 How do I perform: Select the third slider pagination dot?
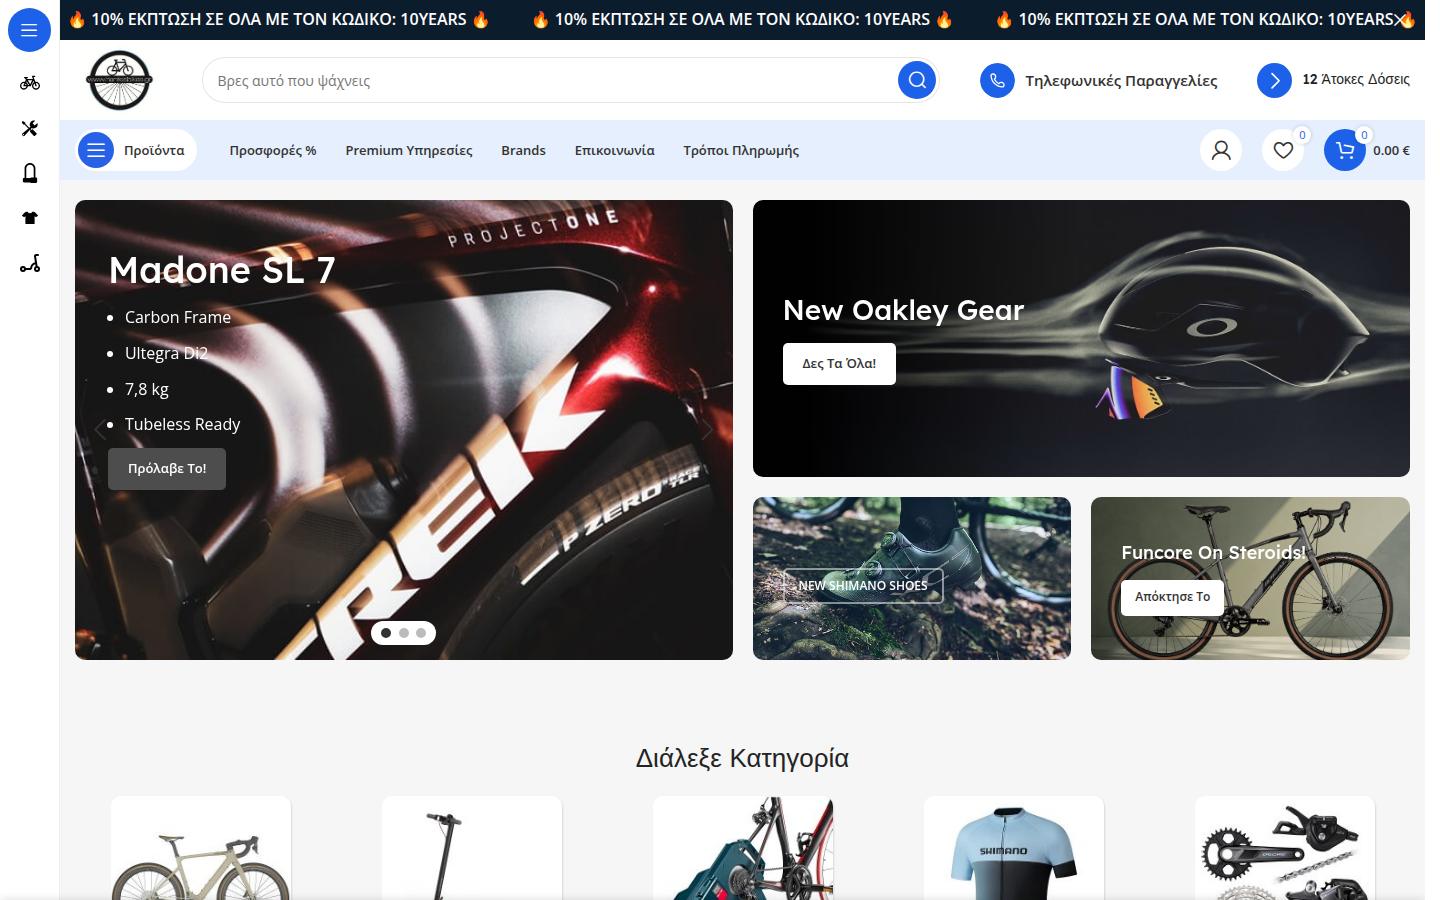(x=421, y=633)
